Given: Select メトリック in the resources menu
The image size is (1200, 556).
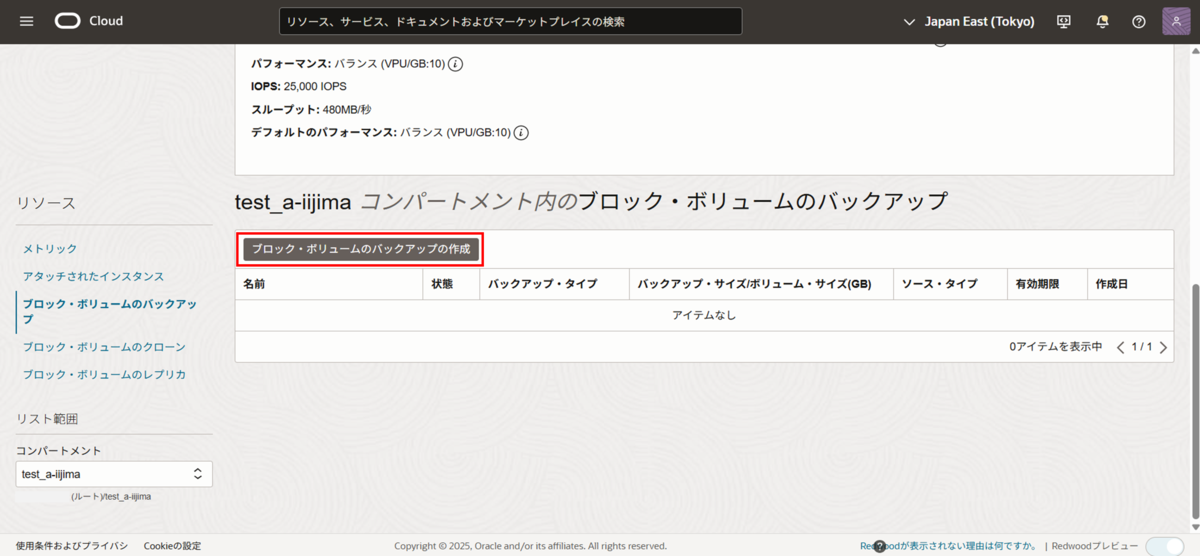Looking at the screenshot, I should [50, 248].
